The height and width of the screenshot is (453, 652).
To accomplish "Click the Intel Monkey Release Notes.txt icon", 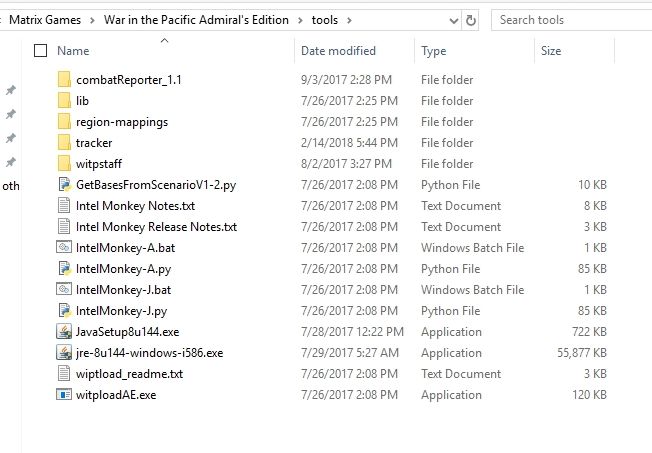I will pyautogui.click(x=64, y=227).
